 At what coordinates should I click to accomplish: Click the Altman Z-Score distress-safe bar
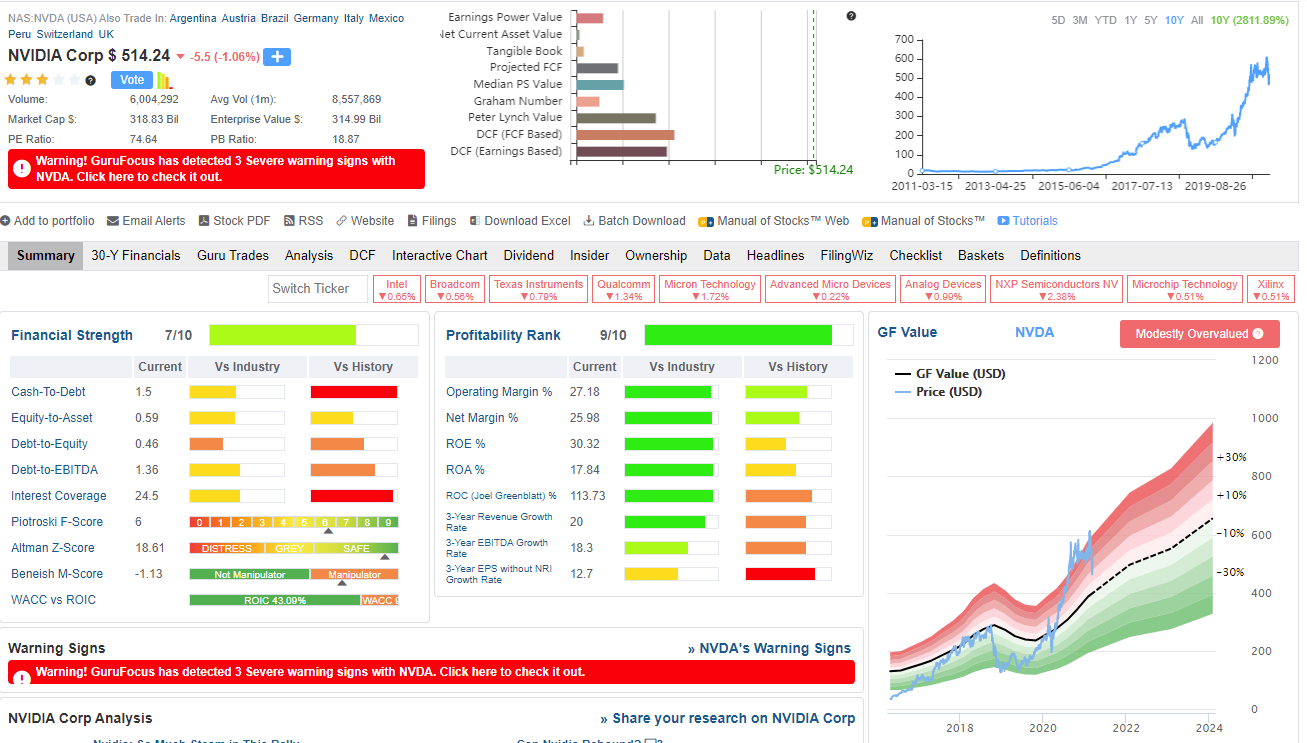[294, 548]
